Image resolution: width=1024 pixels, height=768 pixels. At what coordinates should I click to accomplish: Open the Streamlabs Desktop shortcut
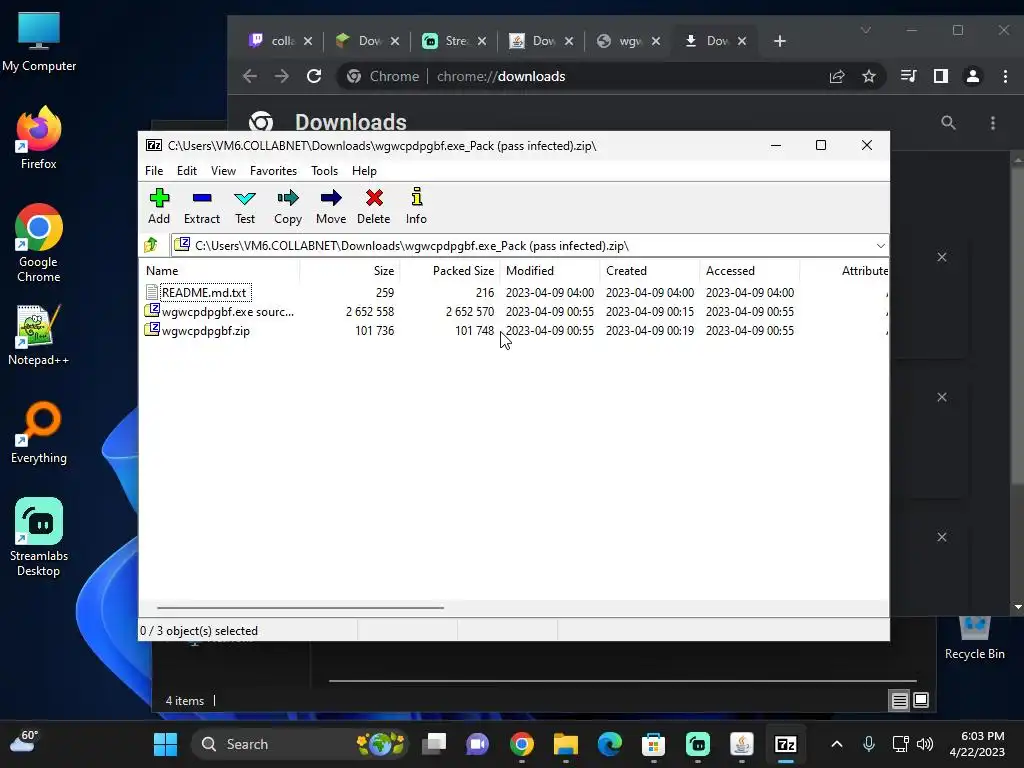point(39,537)
